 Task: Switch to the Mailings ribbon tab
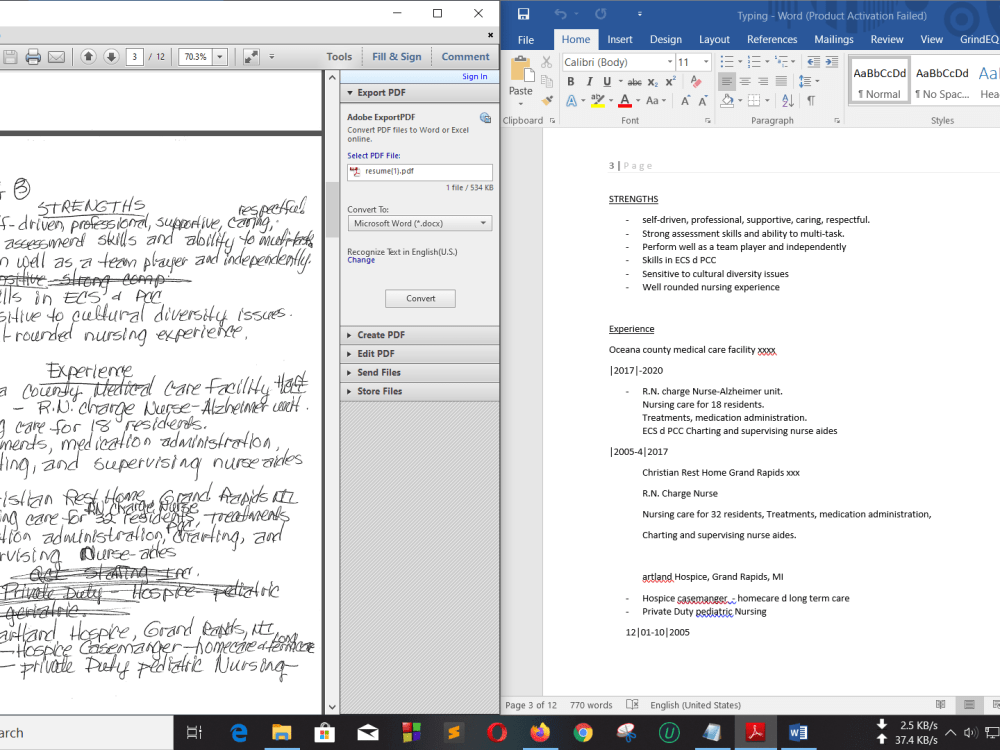click(833, 40)
